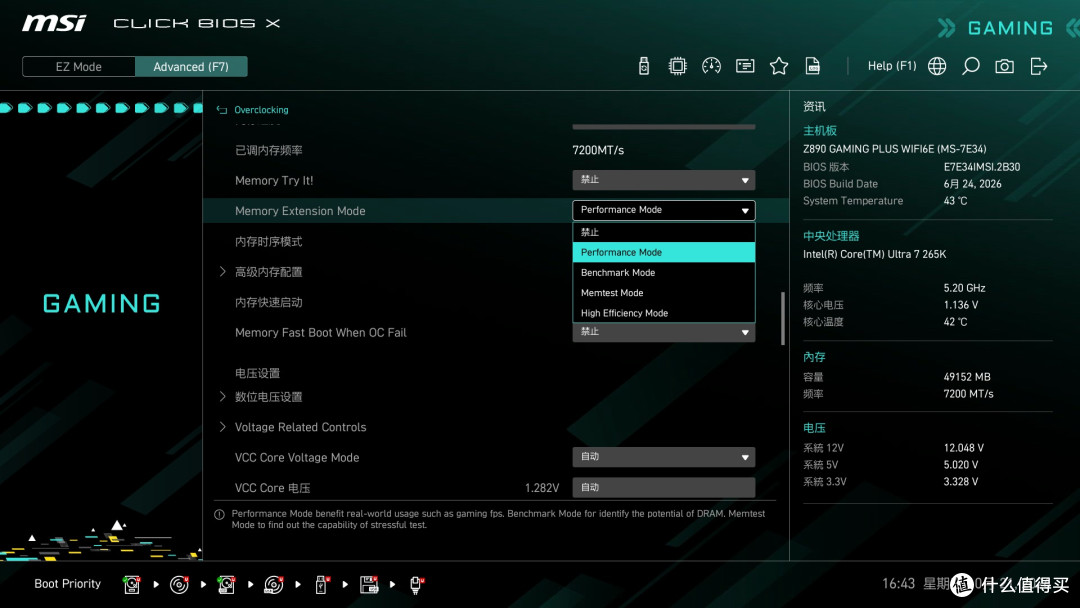Click the MSI logo
The height and width of the screenshot is (608, 1080).
pos(54,23)
